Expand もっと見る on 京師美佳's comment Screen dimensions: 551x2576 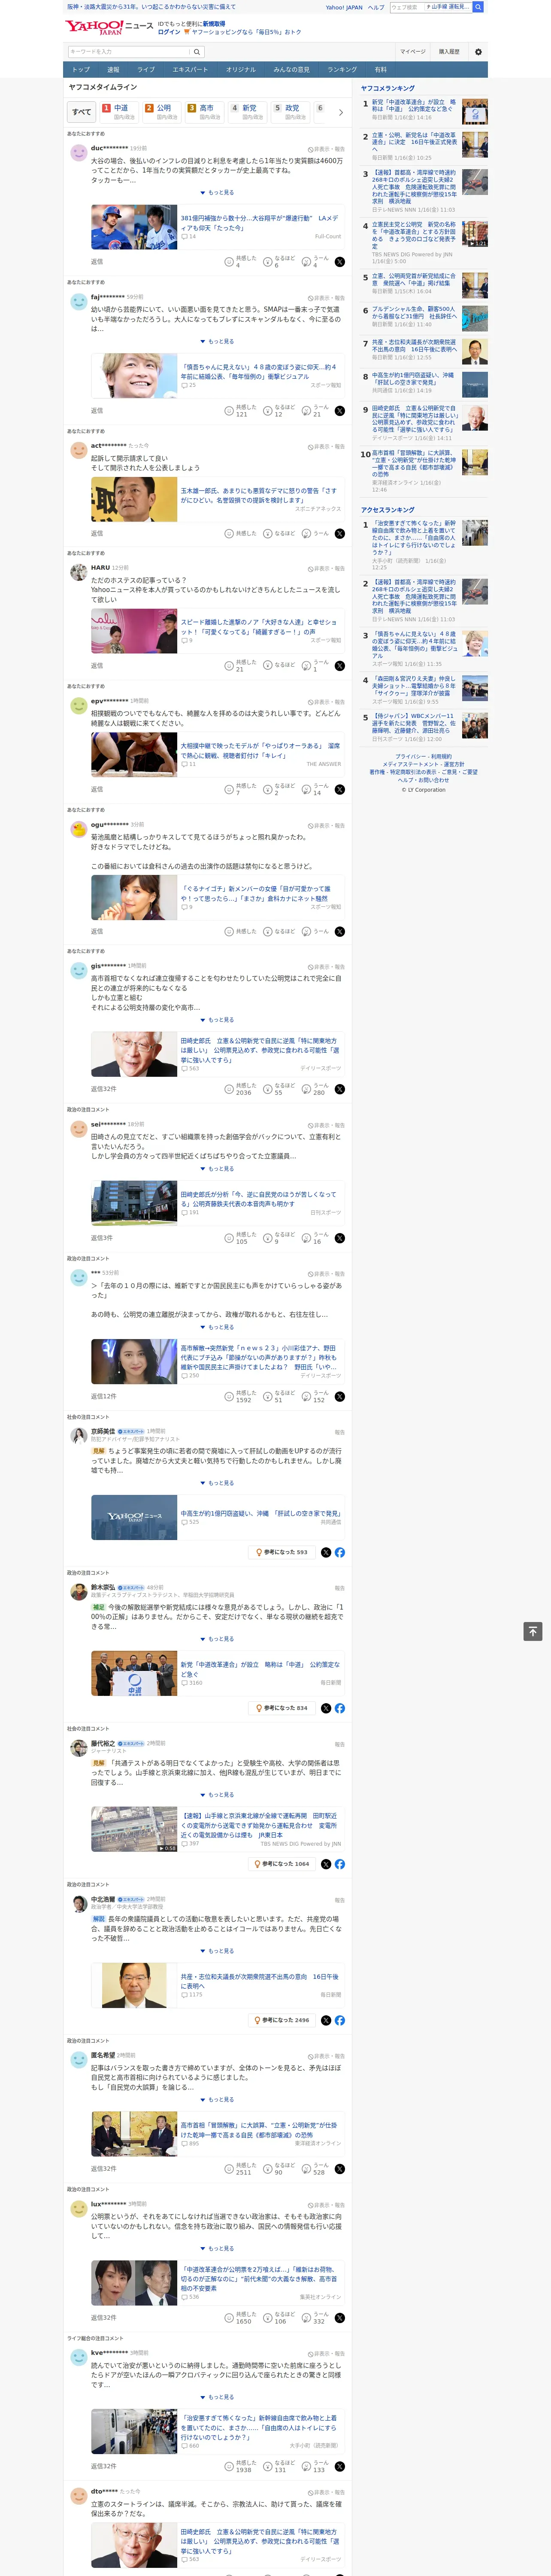[x=217, y=1483]
